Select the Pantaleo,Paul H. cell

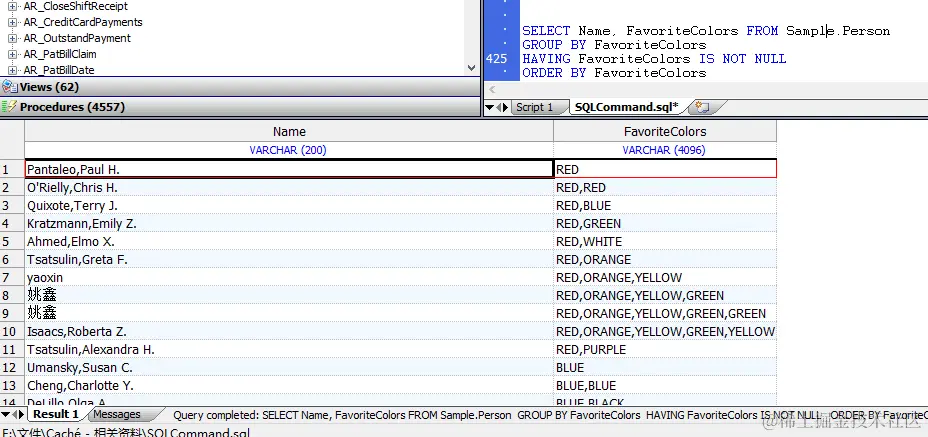pos(289,169)
